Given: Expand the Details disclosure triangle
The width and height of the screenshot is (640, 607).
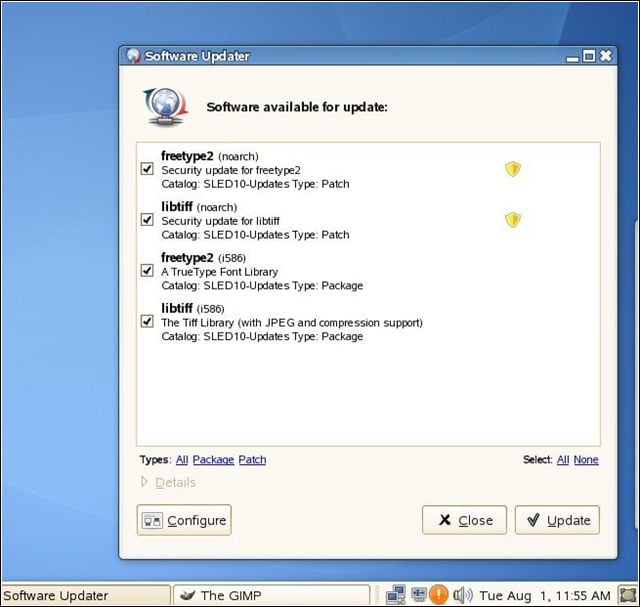Looking at the screenshot, I should click(144, 482).
